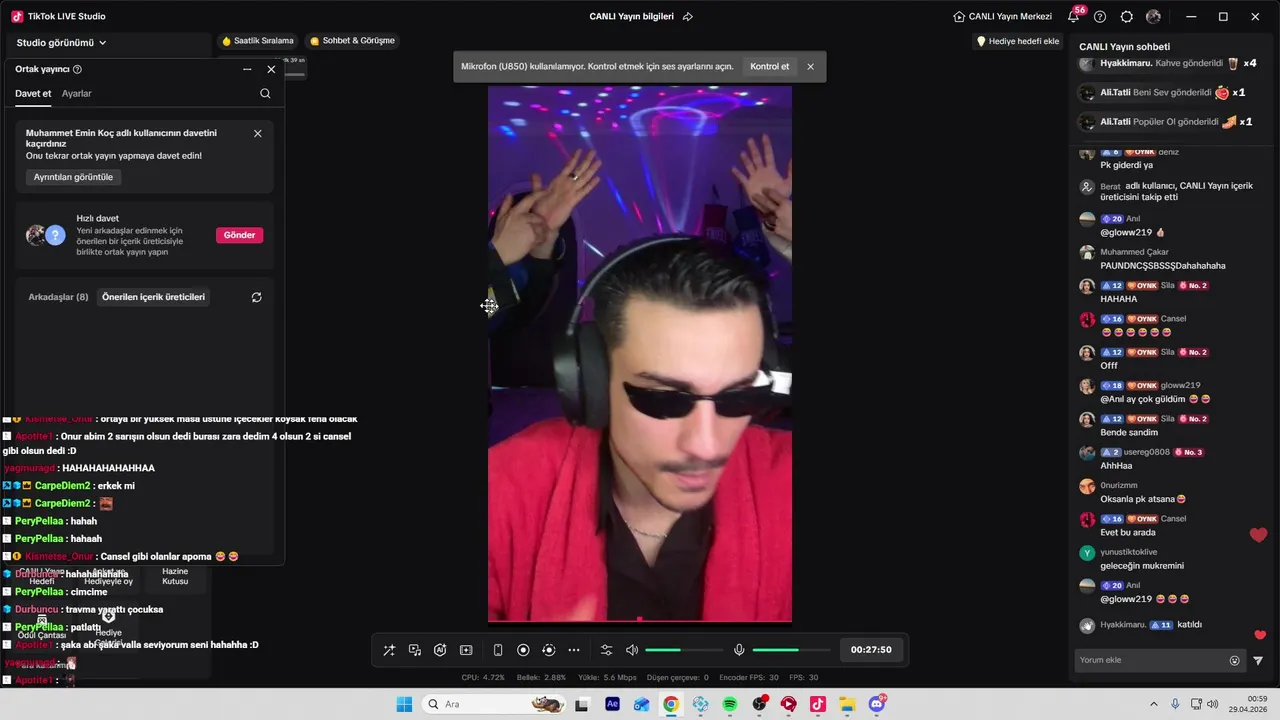The width and height of the screenshot is (1280, 720).
Task: Click Ayrıntıları görüntüle button
Action: pyautogui.click(x=73, y=177)
